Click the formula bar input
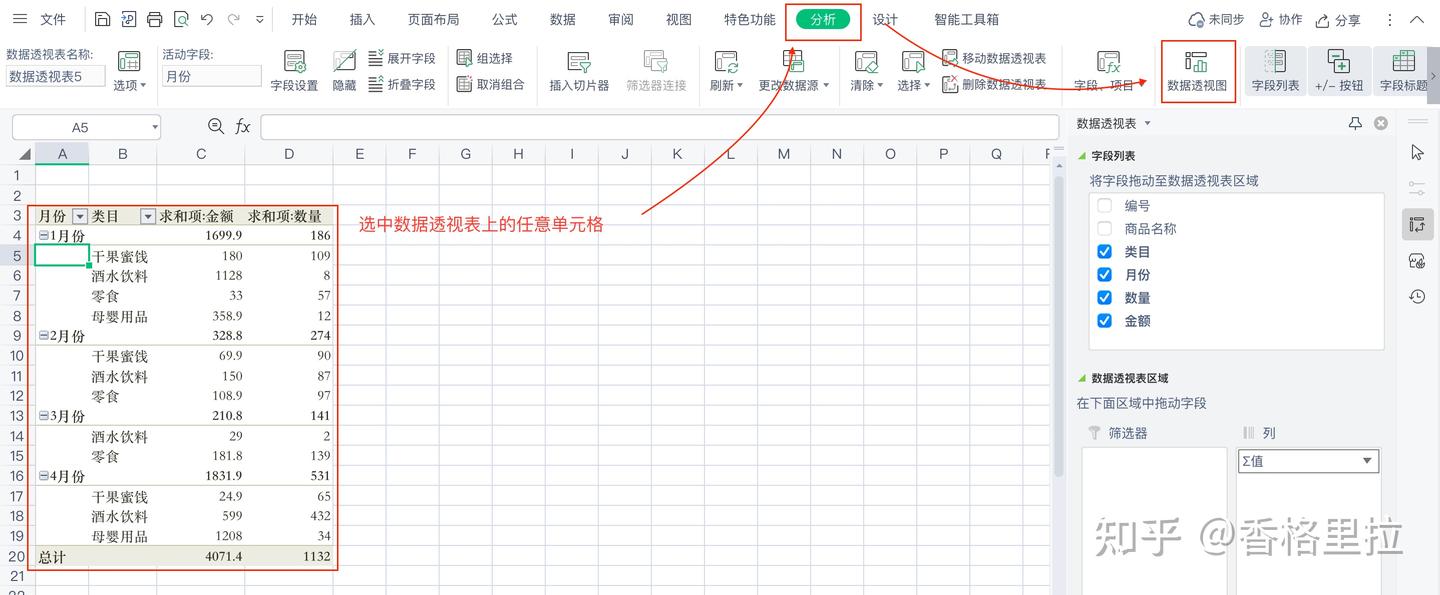Image resolution: width=1440 pixels, height=595 pixels. 659,127
